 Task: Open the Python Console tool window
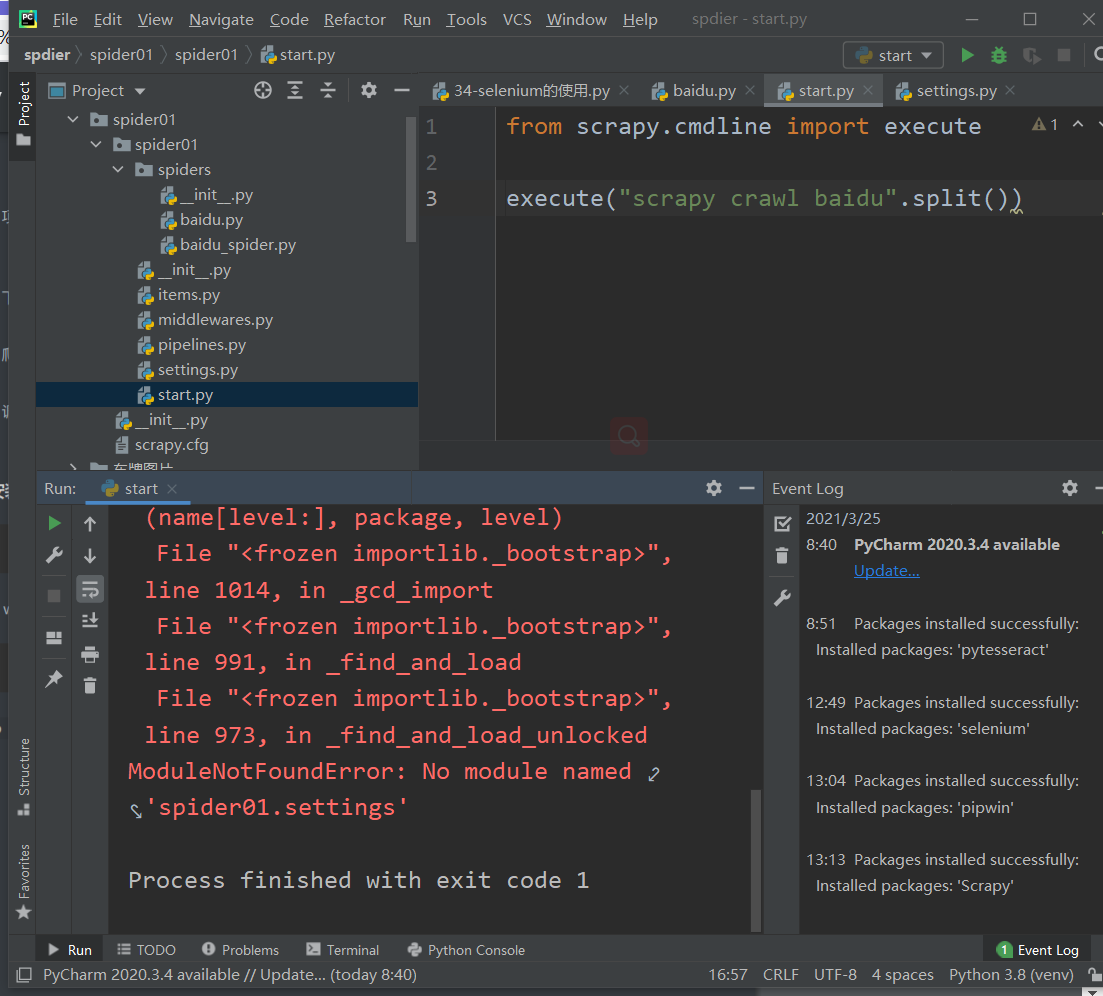tap(466, 950)
